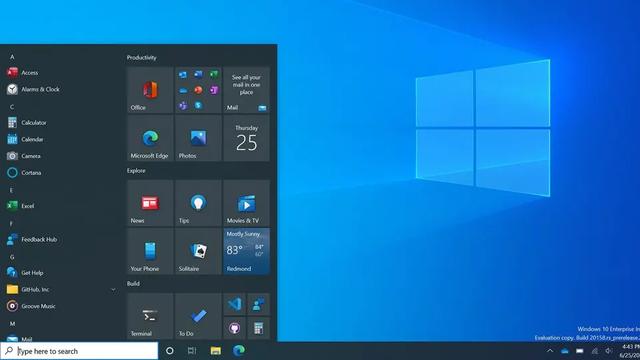Open the GitHub small tile
640x360 pixels.
click(234, 328)
